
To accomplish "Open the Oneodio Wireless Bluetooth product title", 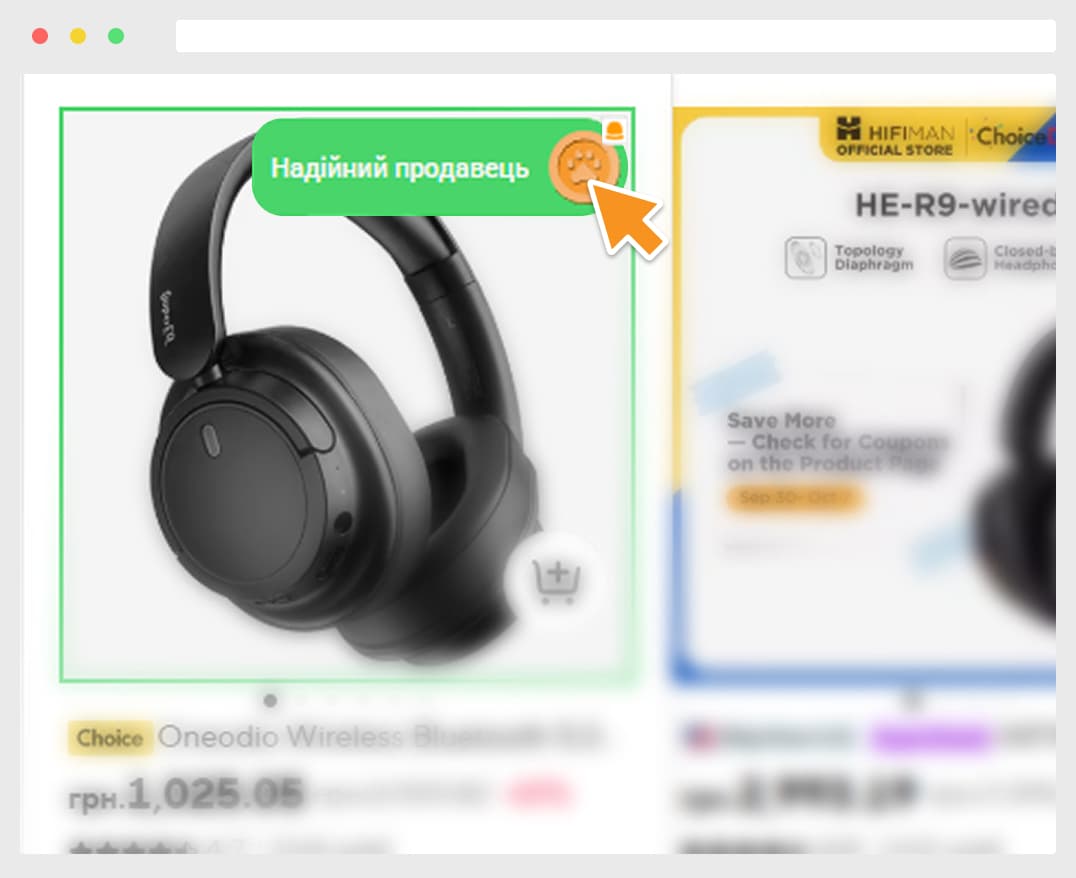I will (379, 737).
